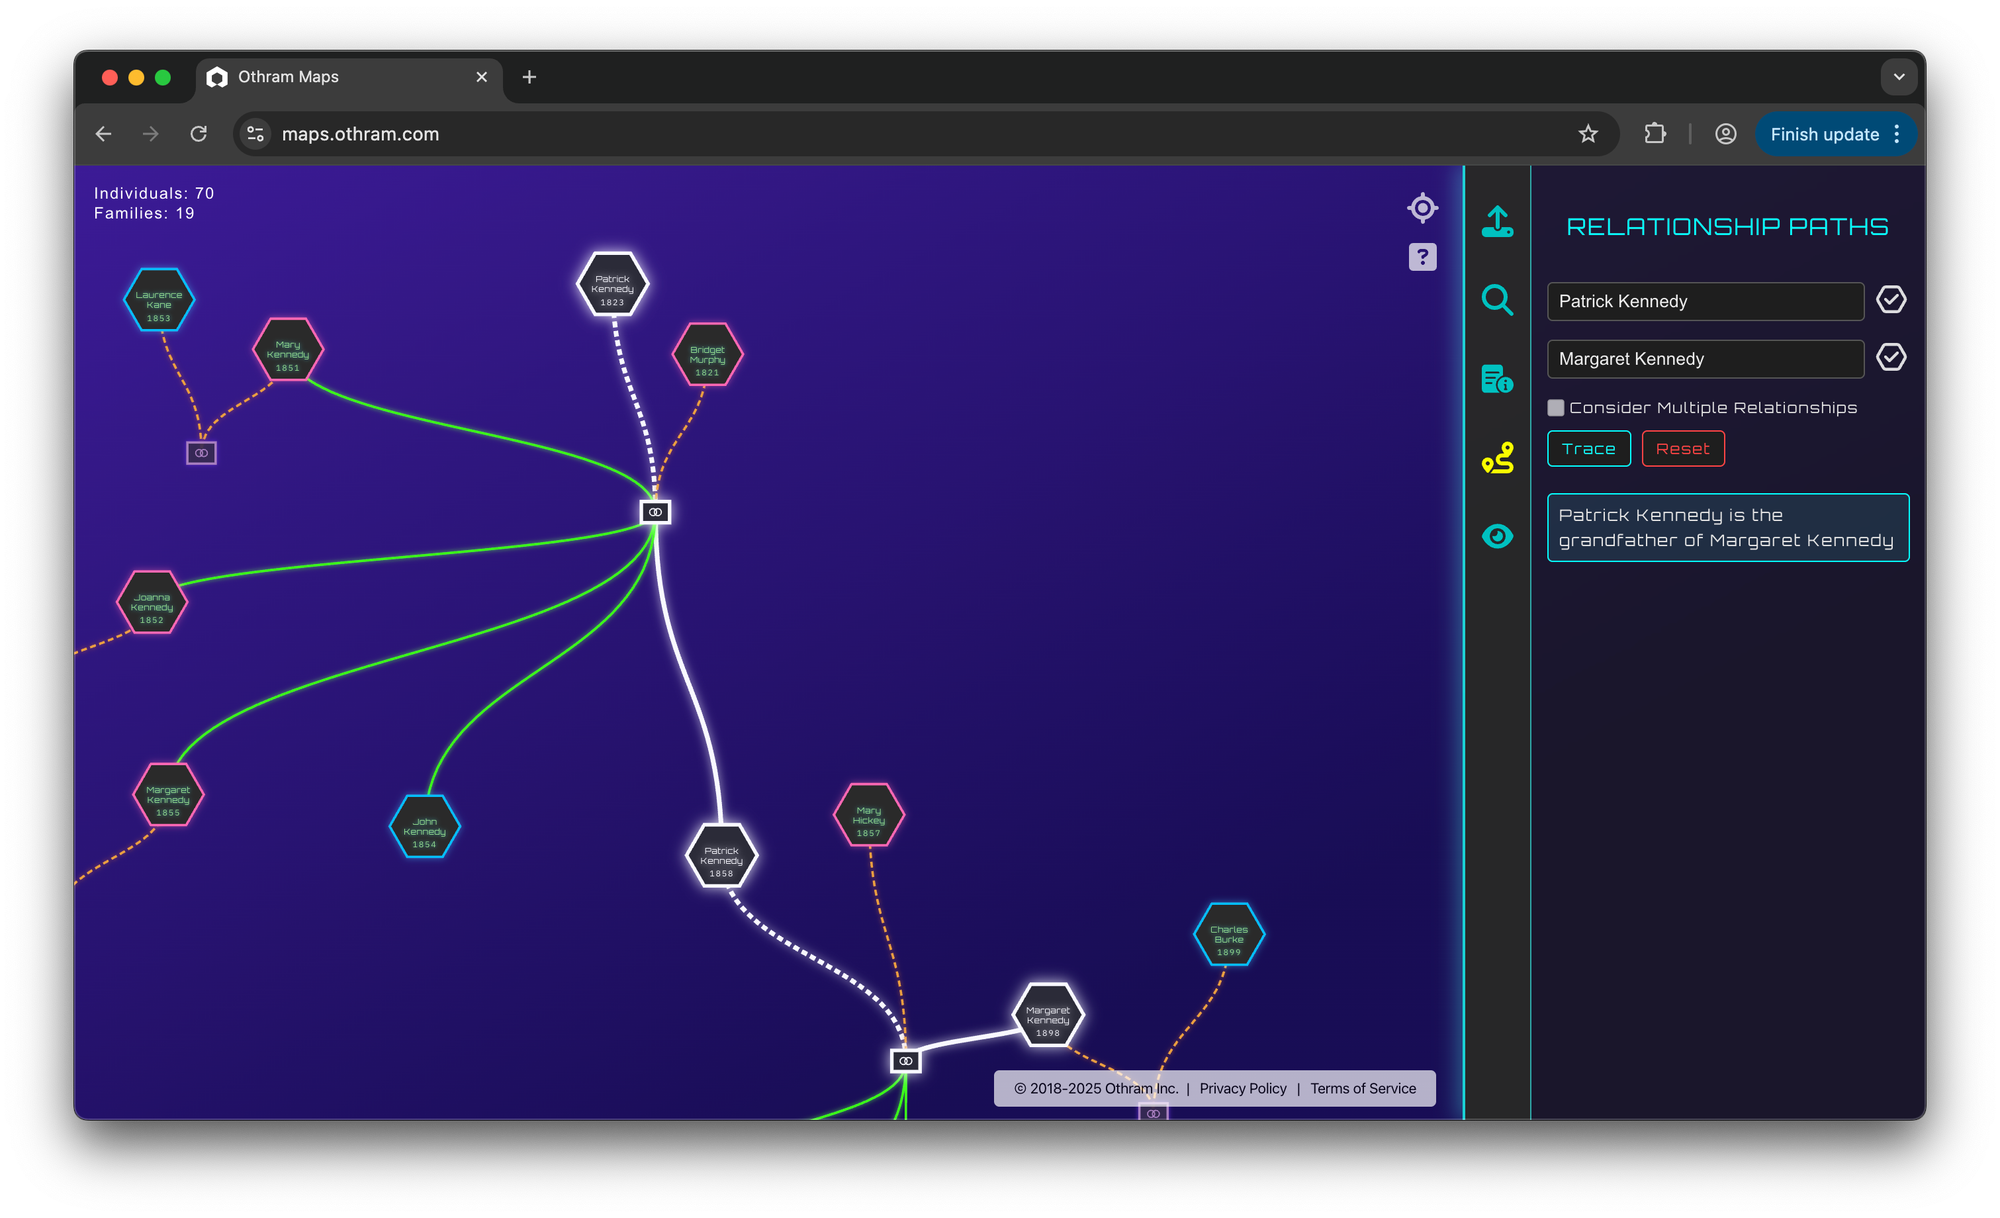Image resolution: width=2000 pixels, height=1218 pixels.
Task: Open Chrome's three-dot Finish update menu
Action: pos(1897,134)
